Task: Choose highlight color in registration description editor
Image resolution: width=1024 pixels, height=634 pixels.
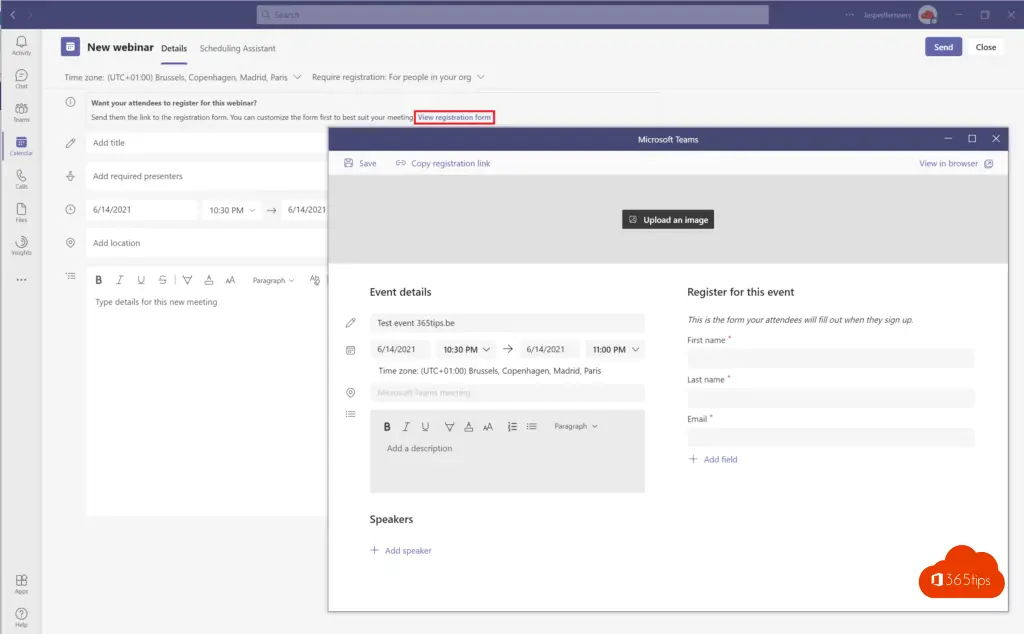Action: [449, 426]
